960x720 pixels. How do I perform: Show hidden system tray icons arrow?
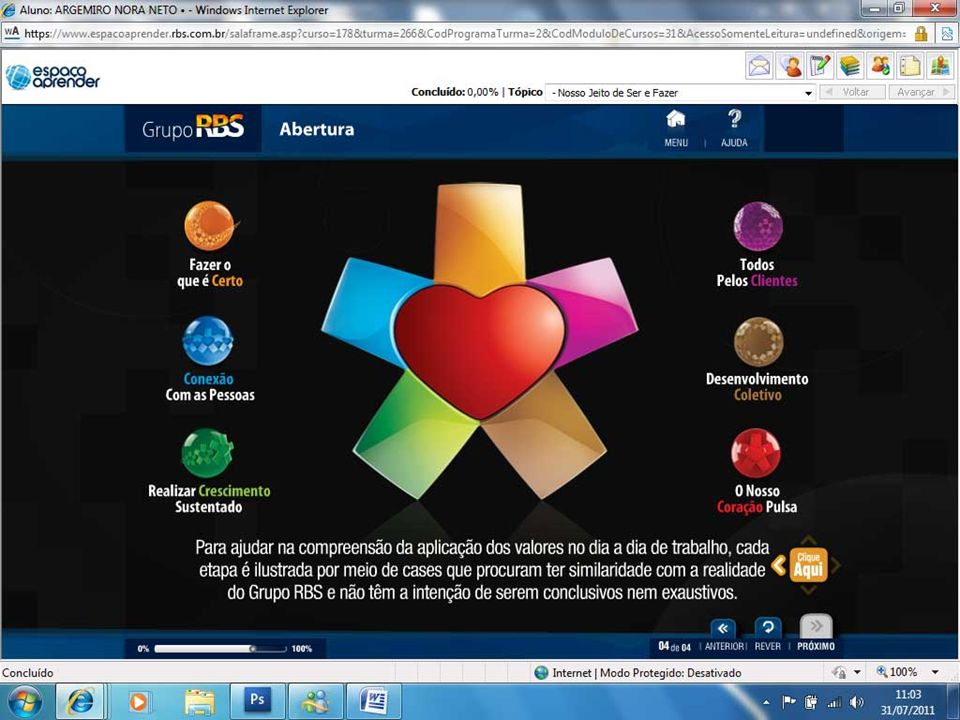(767, 703)
